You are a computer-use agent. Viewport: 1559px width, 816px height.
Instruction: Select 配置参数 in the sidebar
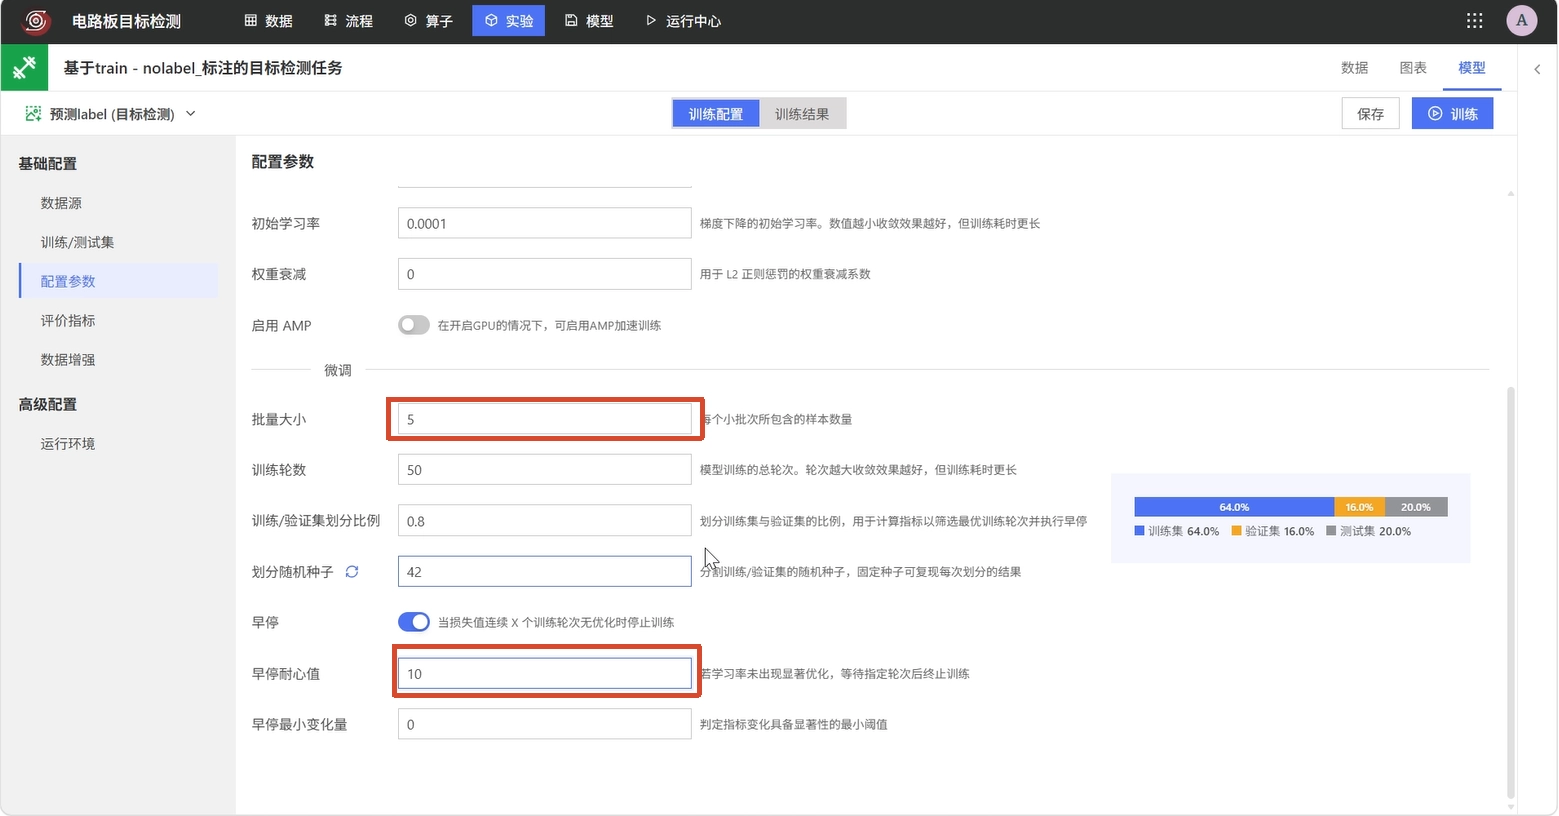tap(118, 281)
